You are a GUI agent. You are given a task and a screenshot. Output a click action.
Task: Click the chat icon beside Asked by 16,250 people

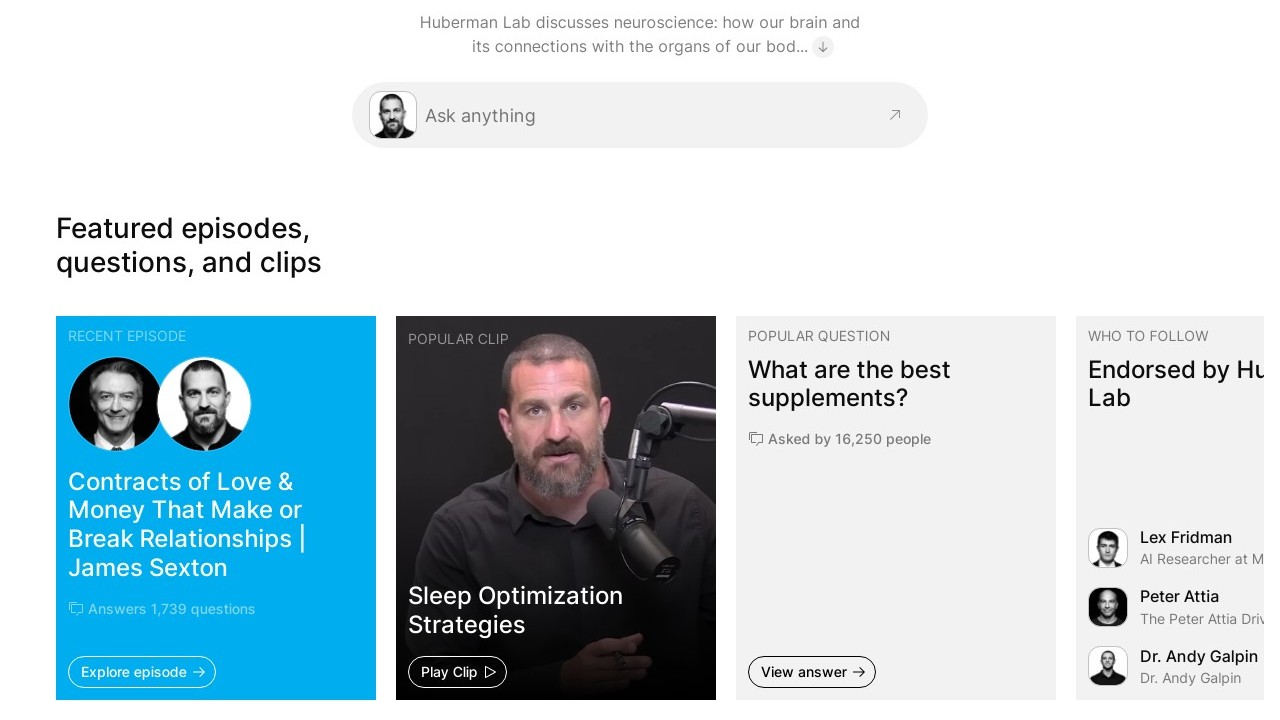coord(756,439)
